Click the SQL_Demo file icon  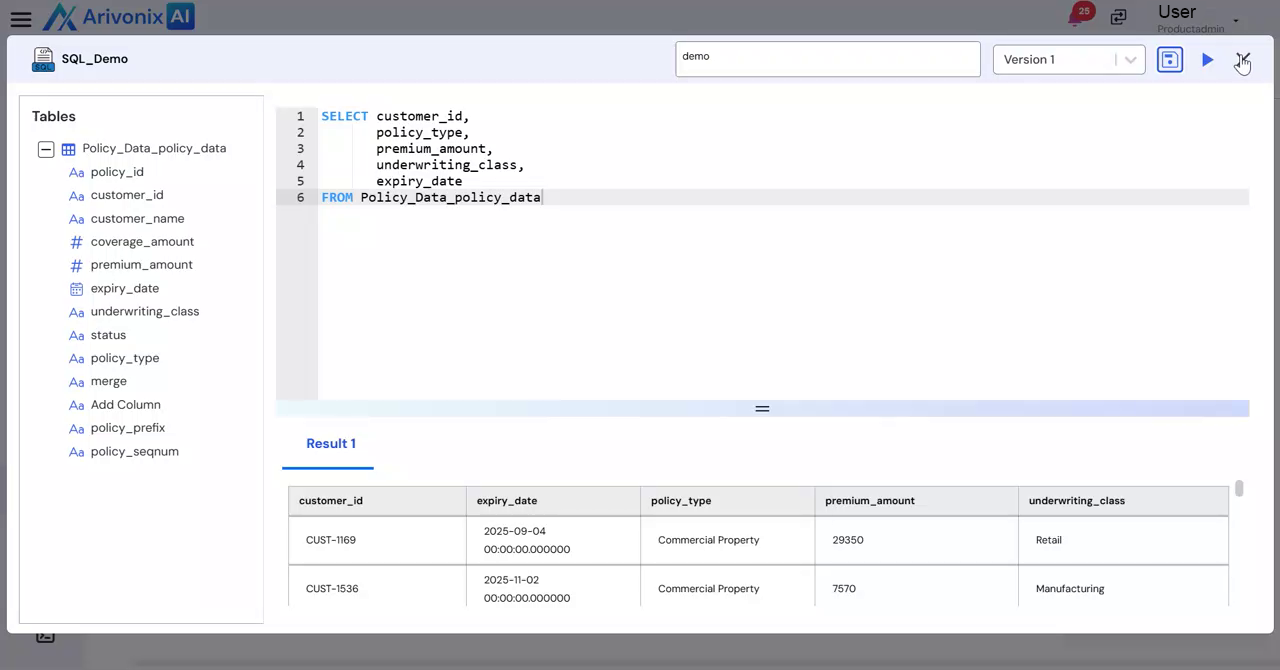pos(43,59)
